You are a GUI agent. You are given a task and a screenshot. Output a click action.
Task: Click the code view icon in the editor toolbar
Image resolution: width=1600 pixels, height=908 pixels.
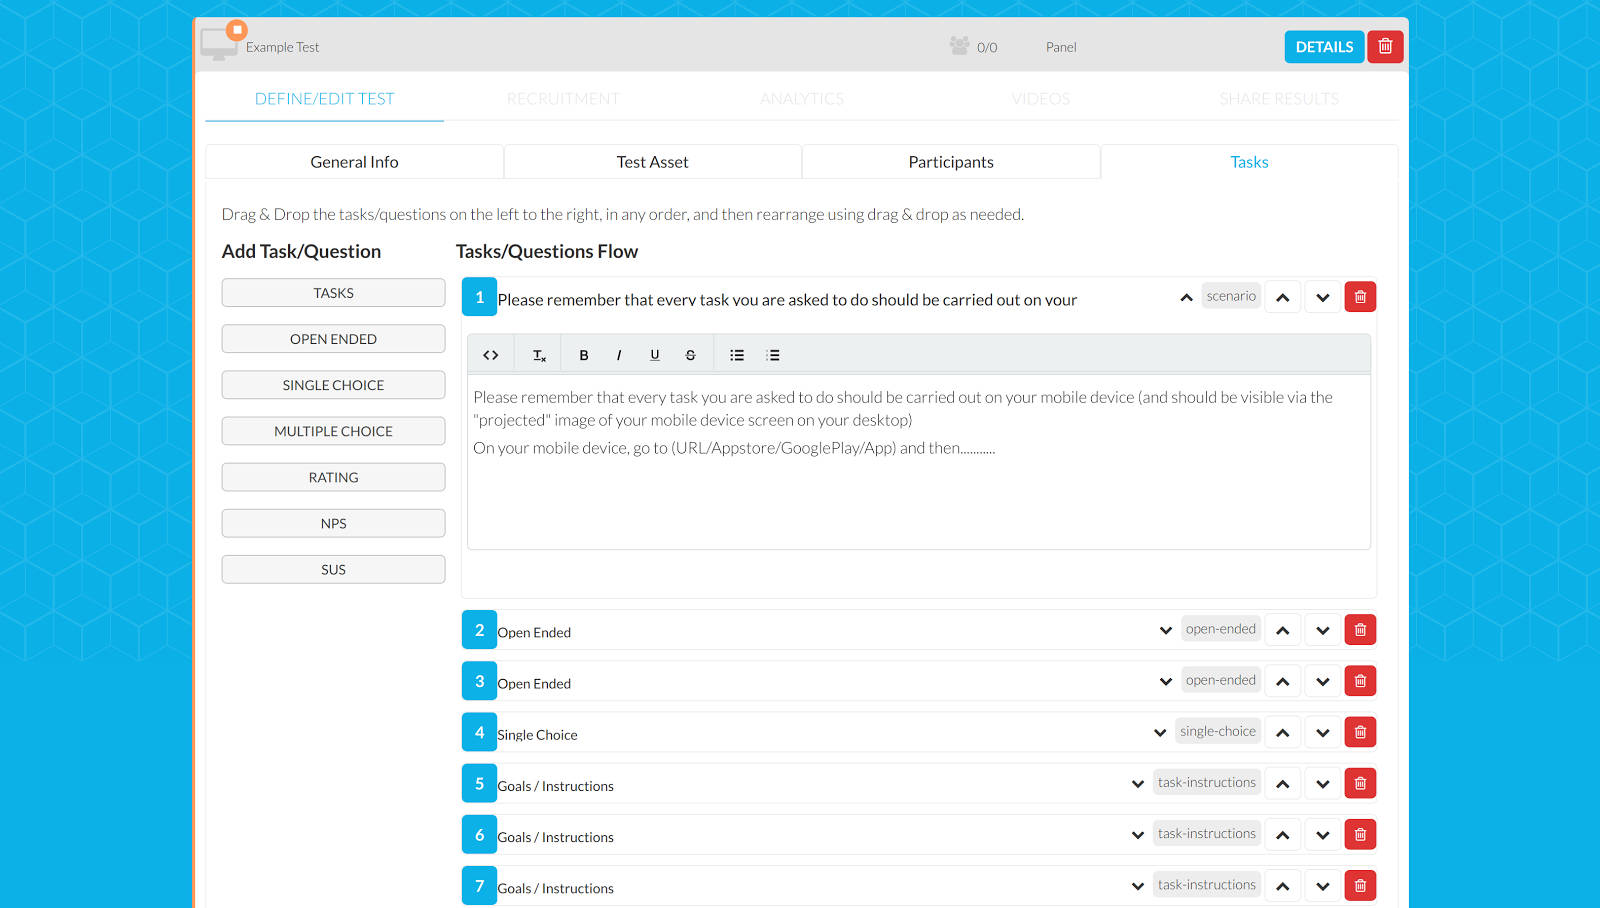pos(490,354)
